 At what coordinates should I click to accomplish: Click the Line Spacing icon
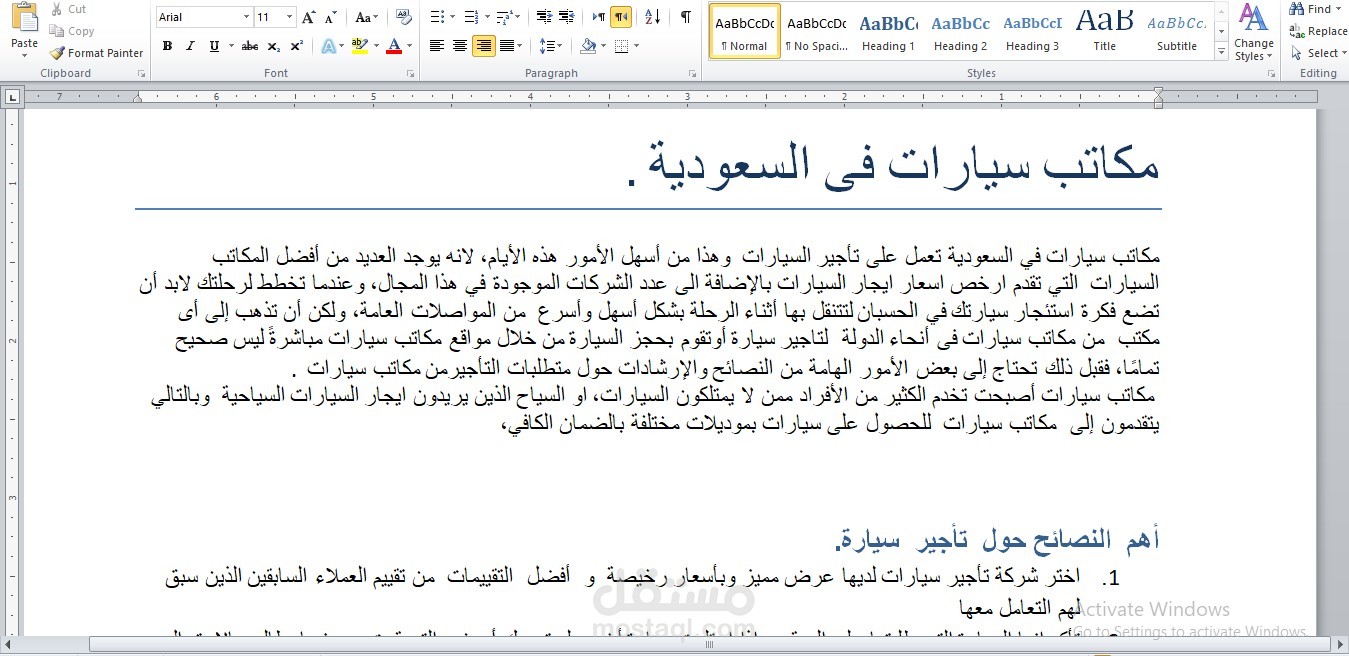tap(546, 46)
